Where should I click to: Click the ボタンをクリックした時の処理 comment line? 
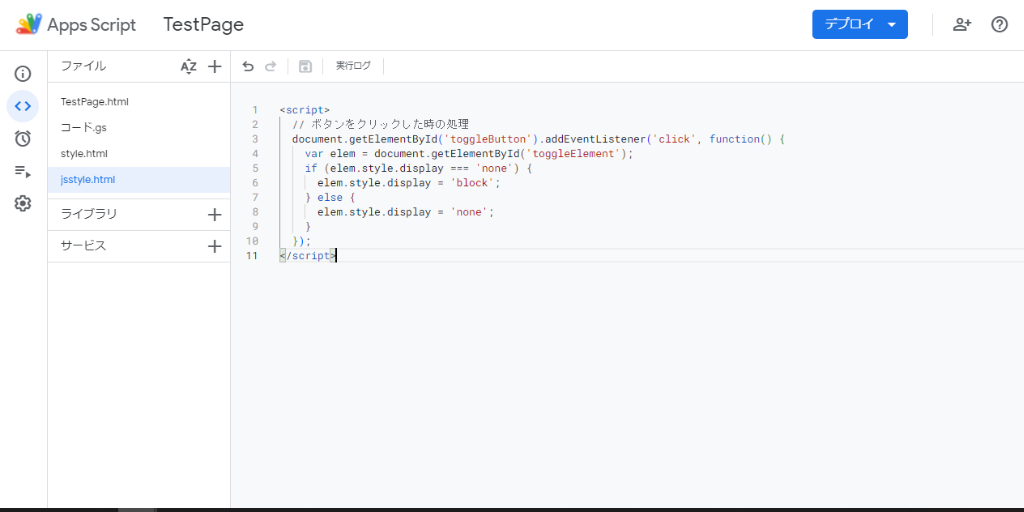tap(381, 124)
